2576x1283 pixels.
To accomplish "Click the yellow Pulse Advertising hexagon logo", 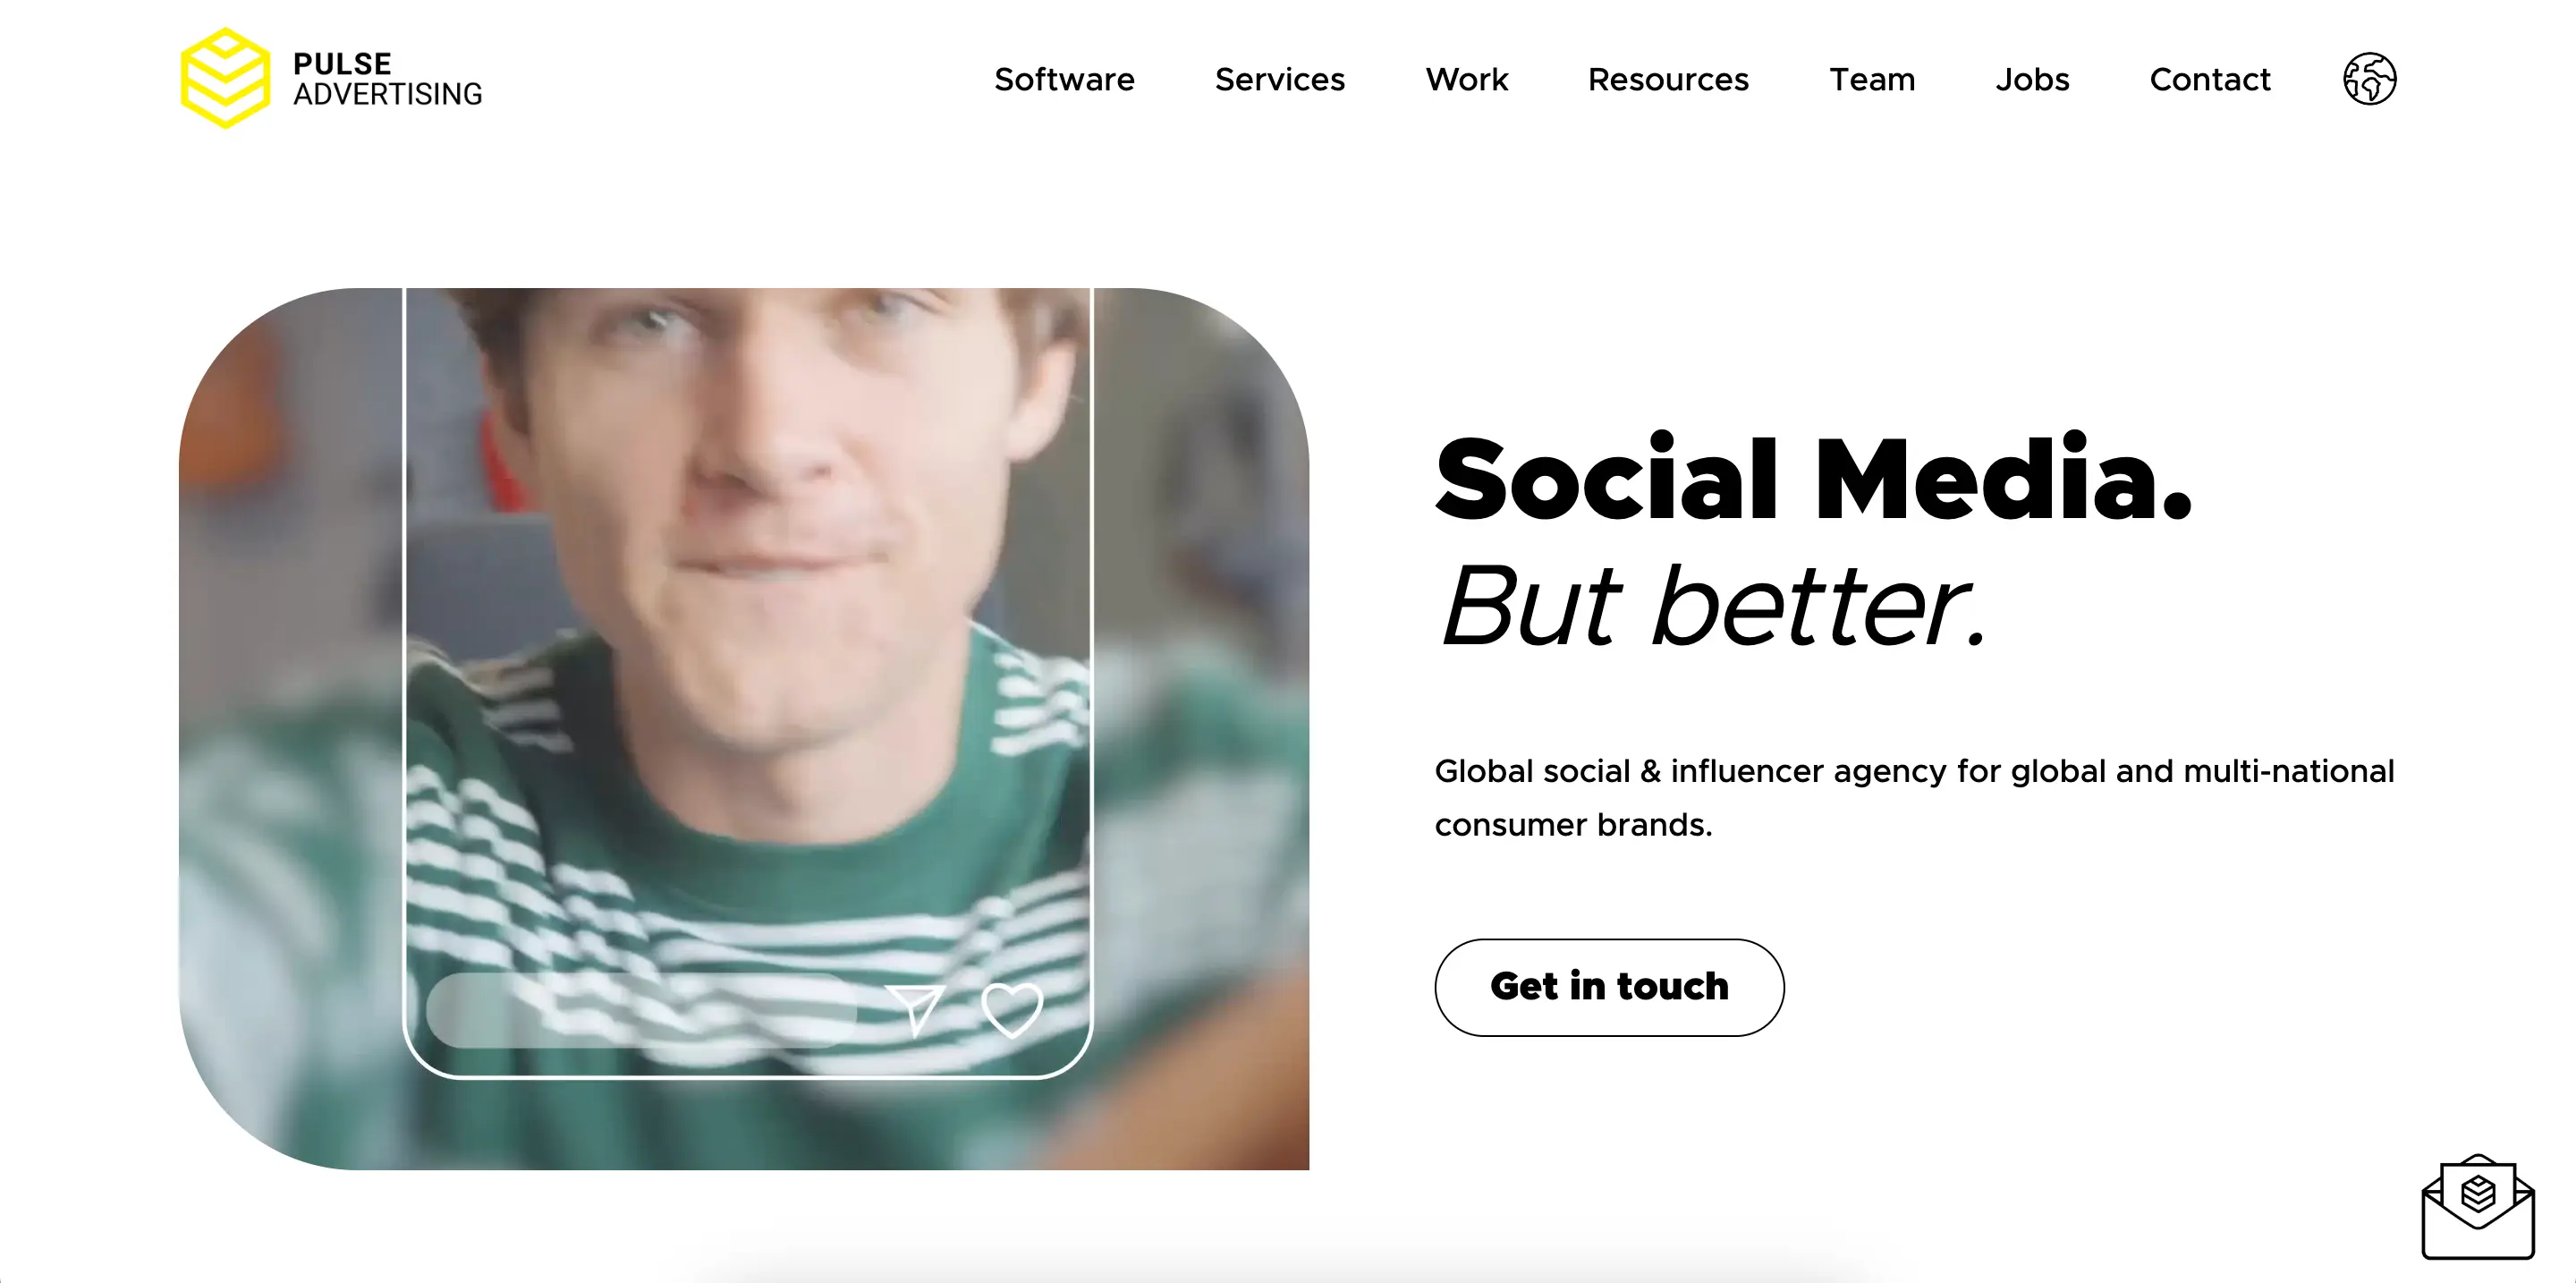I will coord(225,78).
